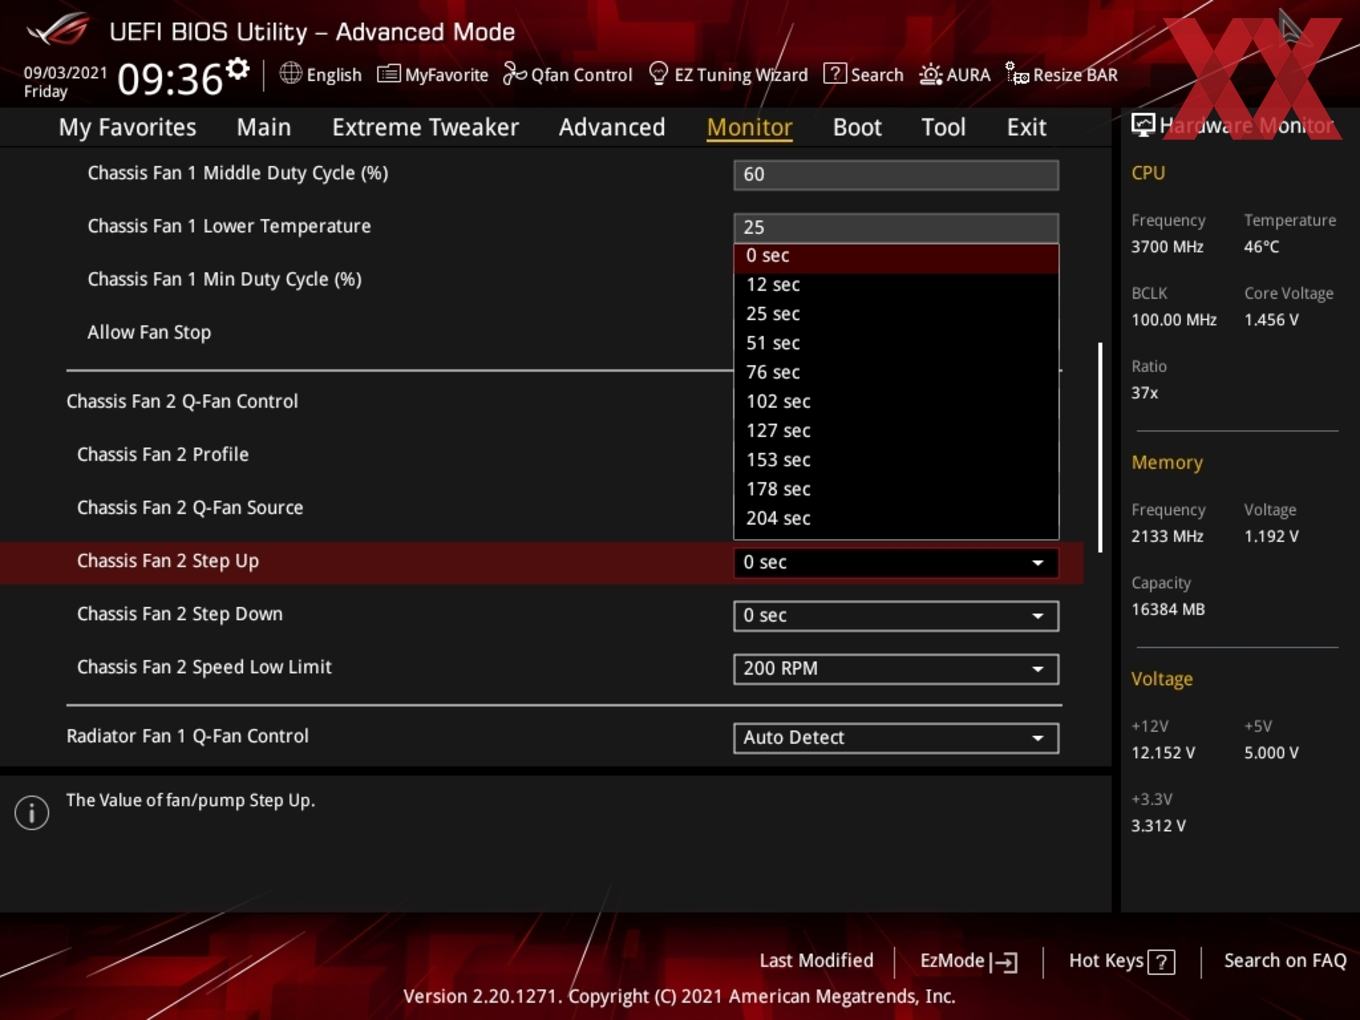Open AURA lighting settings icon

[x=930, y=74]
